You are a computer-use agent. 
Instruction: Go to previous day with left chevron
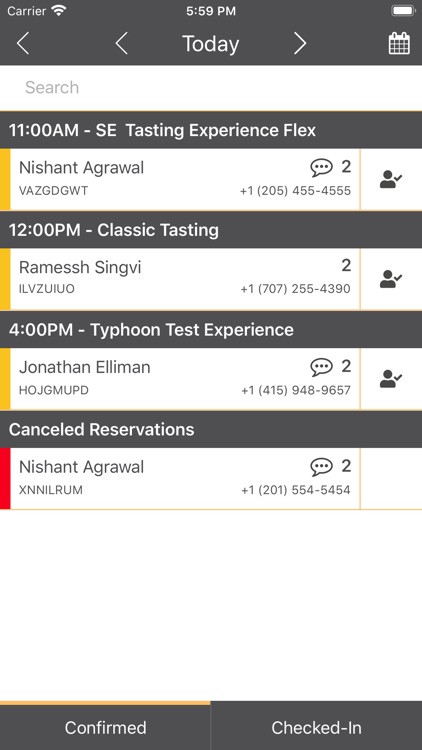122,44
